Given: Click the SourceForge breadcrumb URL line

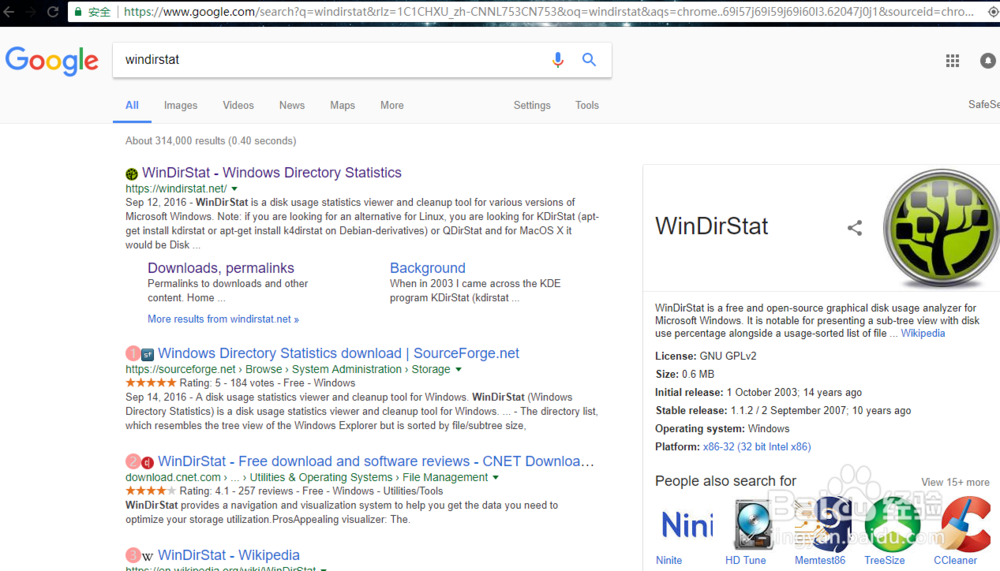Looking at the screenshot, I should (x=288, y=369).
